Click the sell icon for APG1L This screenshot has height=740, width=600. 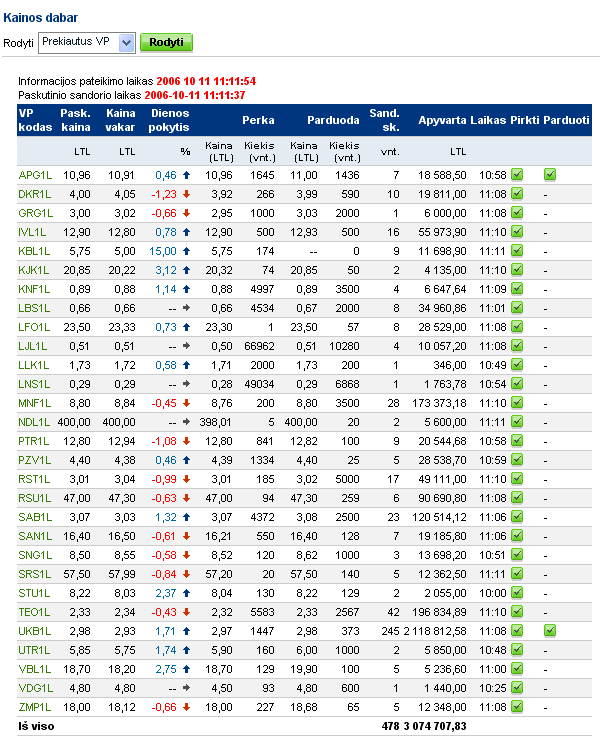[x=550, y=175]
